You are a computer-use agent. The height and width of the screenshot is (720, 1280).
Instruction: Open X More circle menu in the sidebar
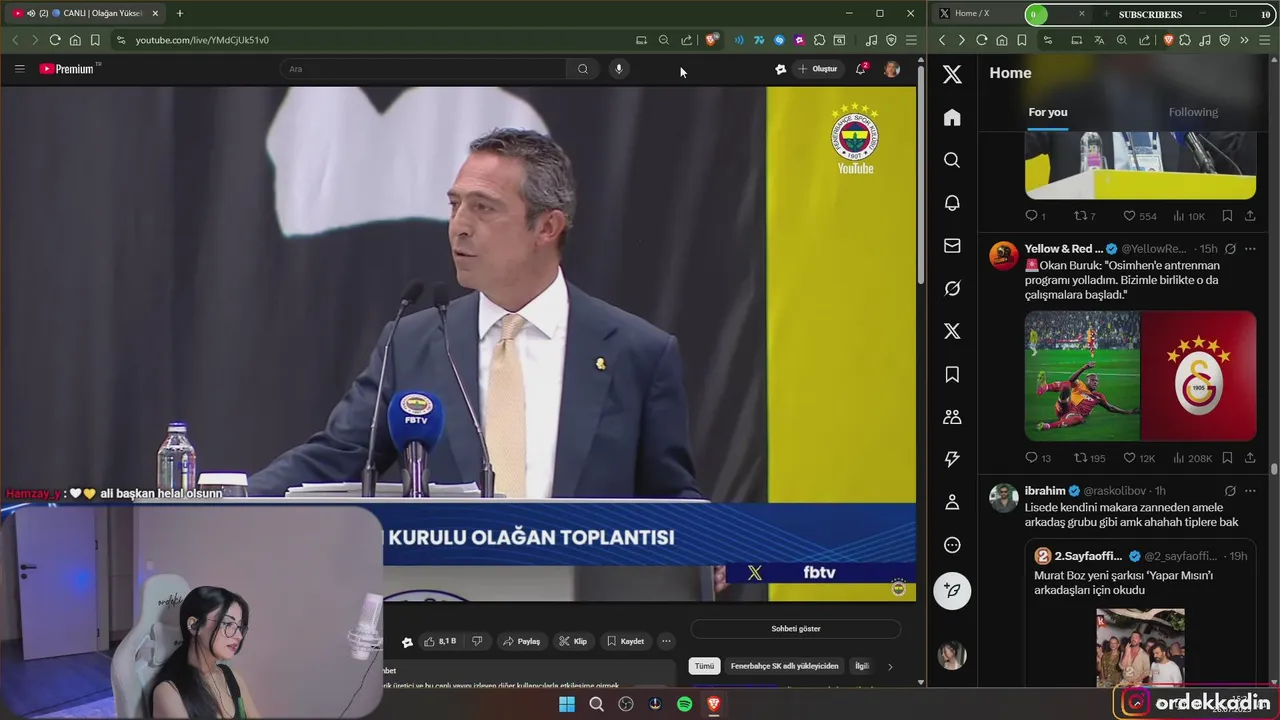coord(952,545)
